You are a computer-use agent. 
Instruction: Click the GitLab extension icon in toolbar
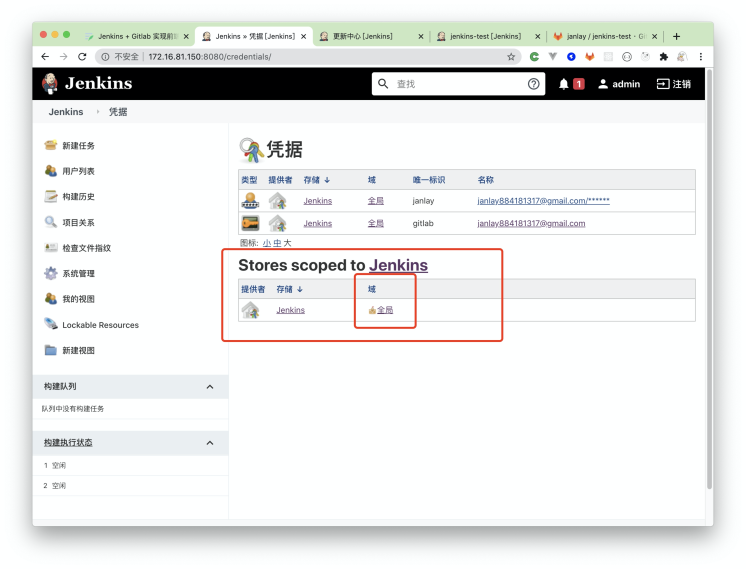[590, 57]
